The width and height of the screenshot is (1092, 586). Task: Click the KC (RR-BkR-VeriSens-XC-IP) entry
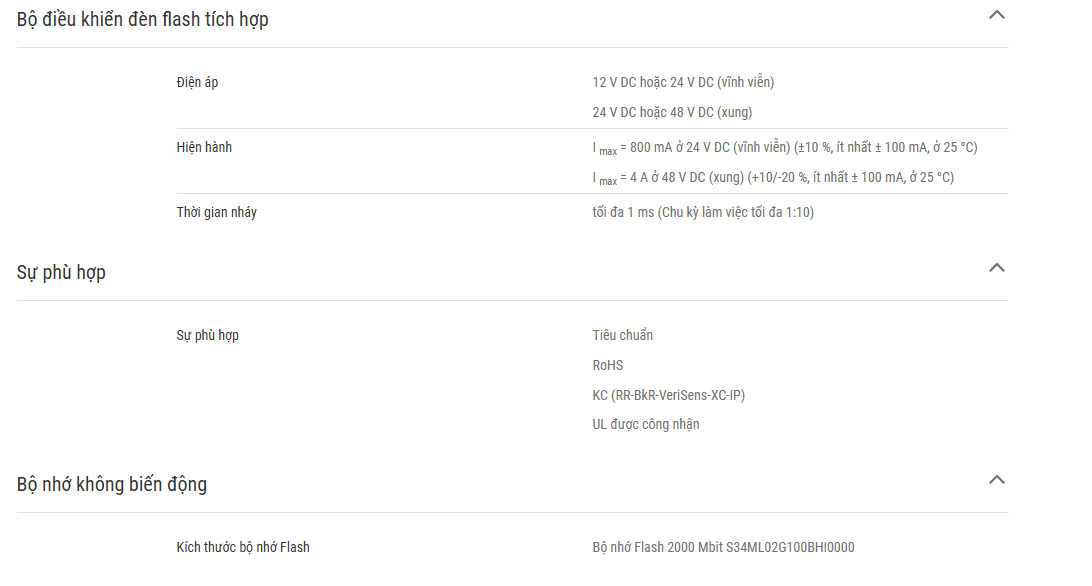click(669, 395)
